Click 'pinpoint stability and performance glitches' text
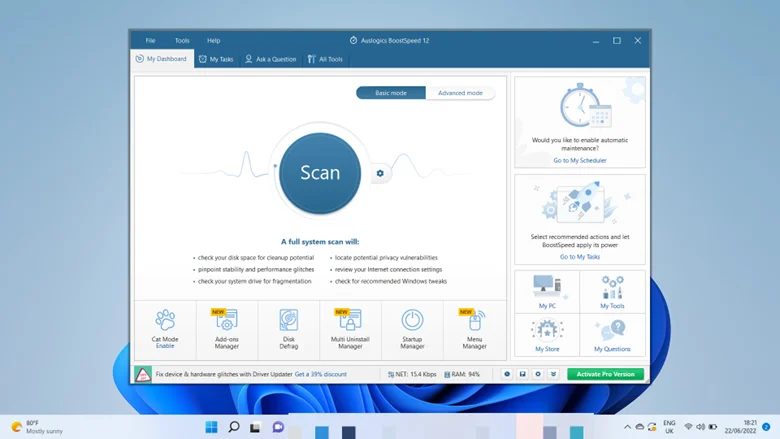The image size is (780, 439). (x=256, y=269)
